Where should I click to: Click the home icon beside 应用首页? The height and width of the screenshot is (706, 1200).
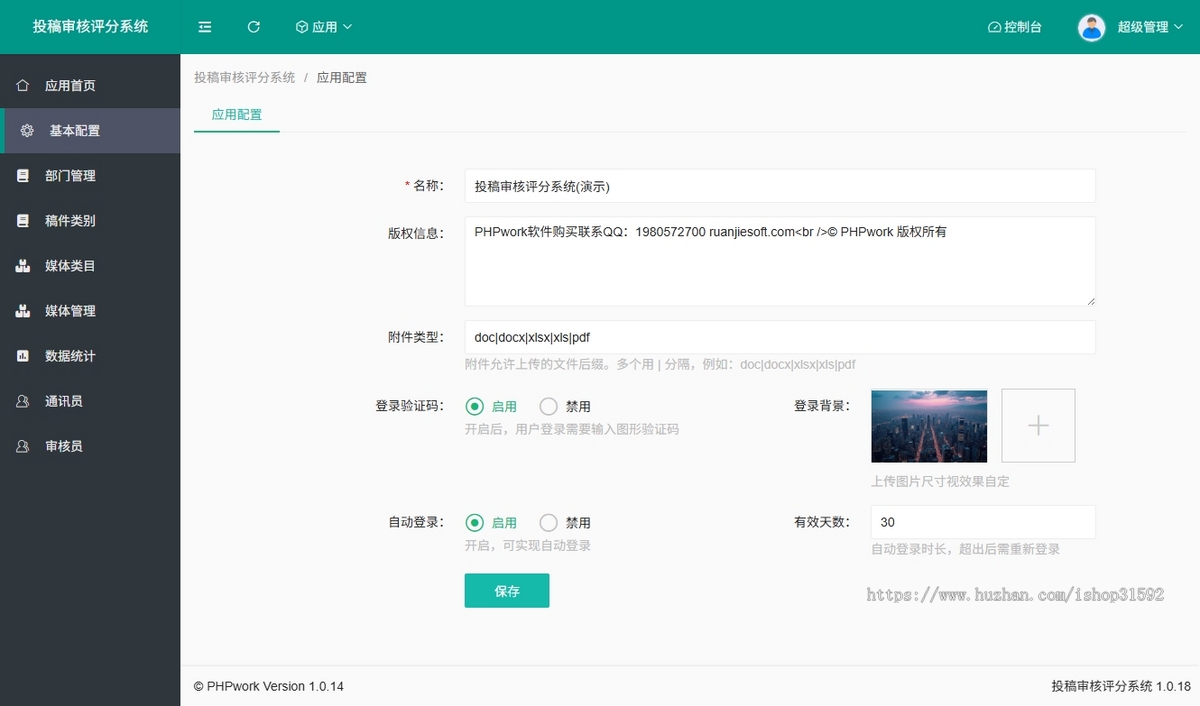pos(23,86)
